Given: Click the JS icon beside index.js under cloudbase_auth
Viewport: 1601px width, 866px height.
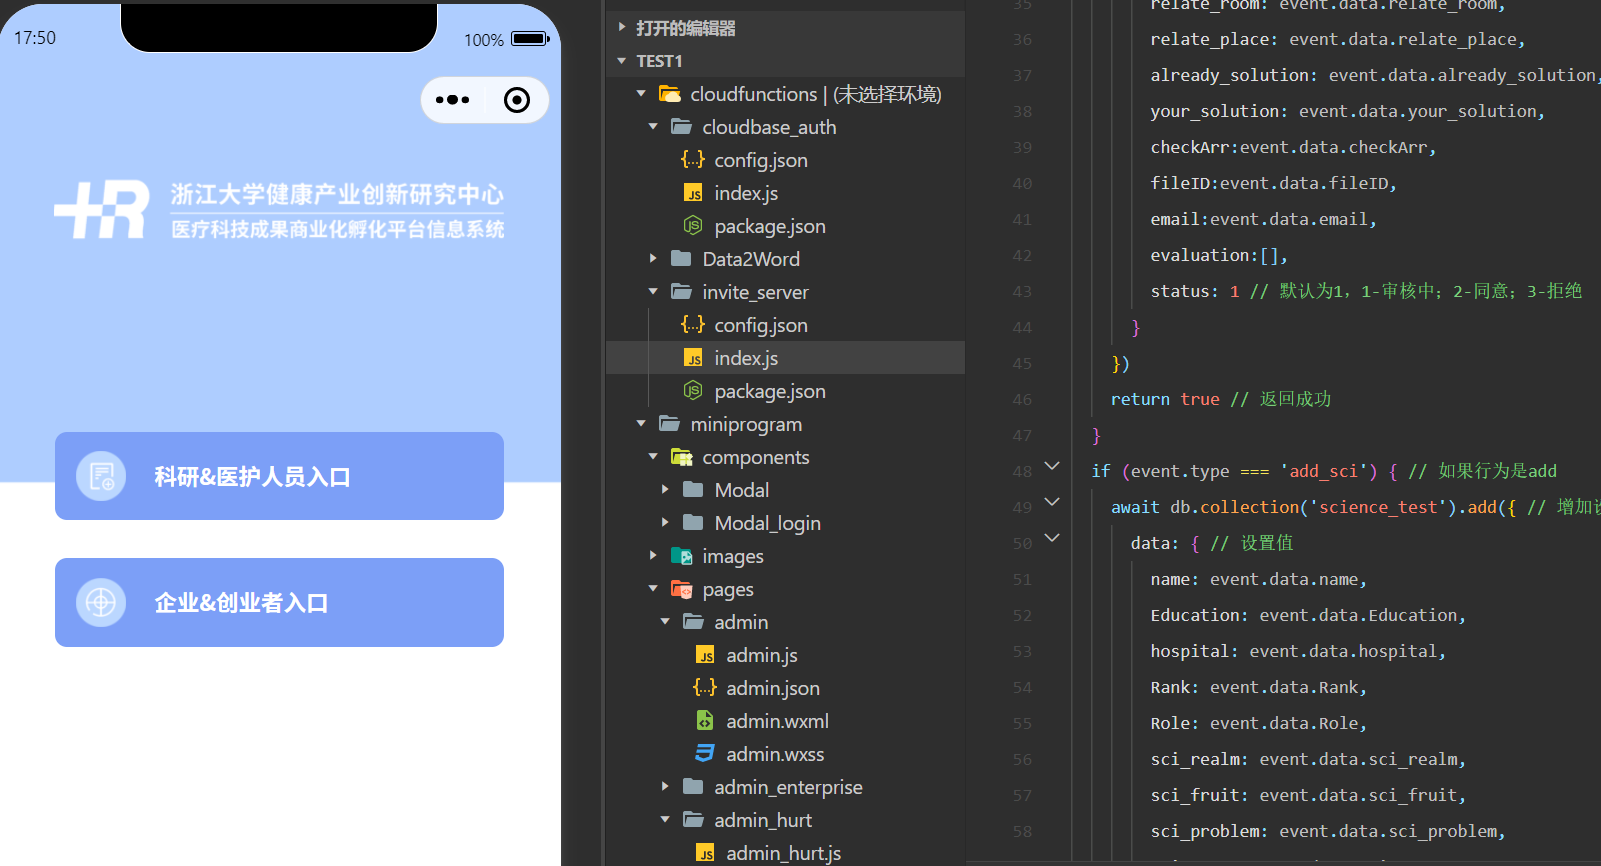Looking at the screenshot, I should (x=693, y=193).
